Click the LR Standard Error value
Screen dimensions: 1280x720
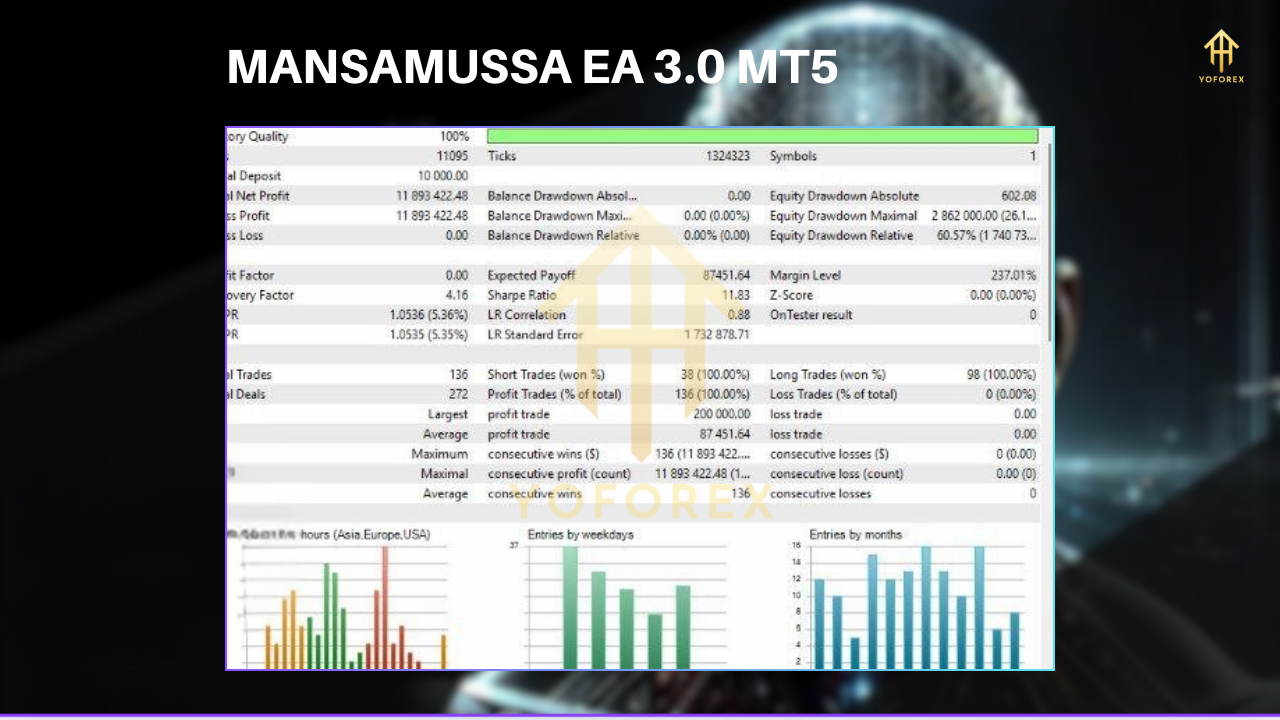[x=716, y=335]
